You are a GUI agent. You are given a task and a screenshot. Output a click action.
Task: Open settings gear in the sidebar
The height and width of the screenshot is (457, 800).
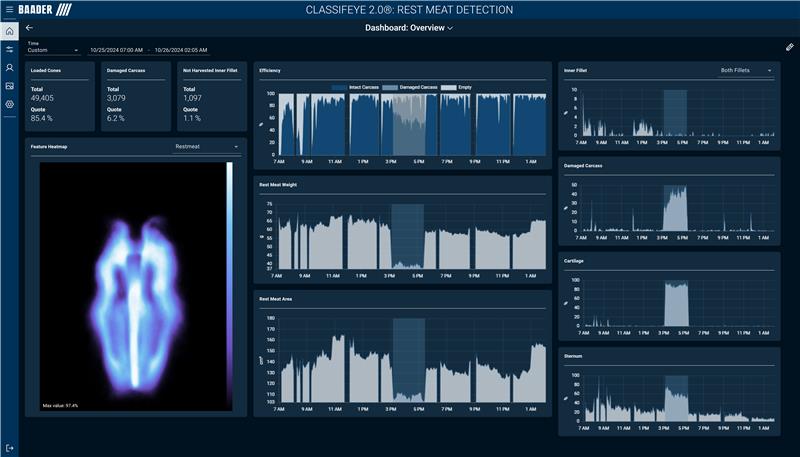click(x=10, y=104)
